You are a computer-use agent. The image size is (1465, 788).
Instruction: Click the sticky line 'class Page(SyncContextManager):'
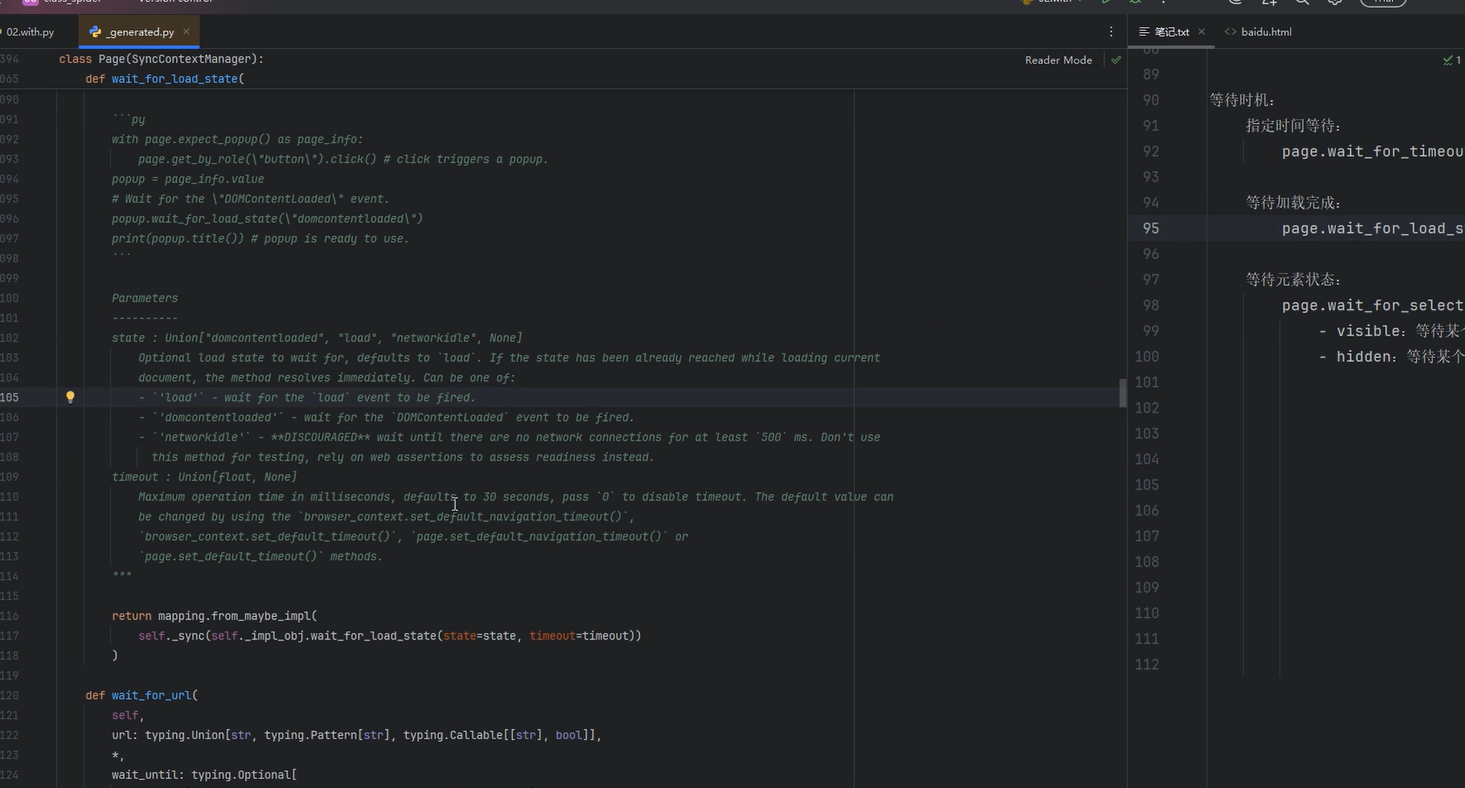pos(161,59)
